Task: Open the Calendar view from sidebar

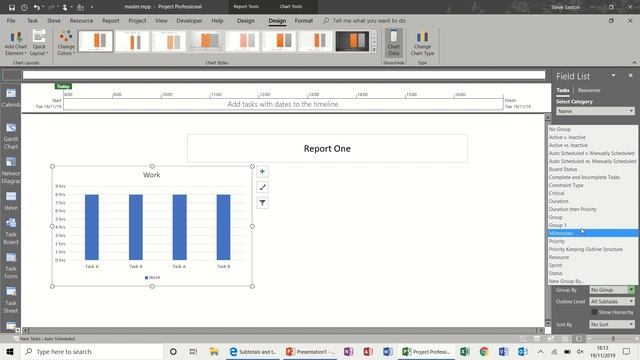Action: coord(11,98)
